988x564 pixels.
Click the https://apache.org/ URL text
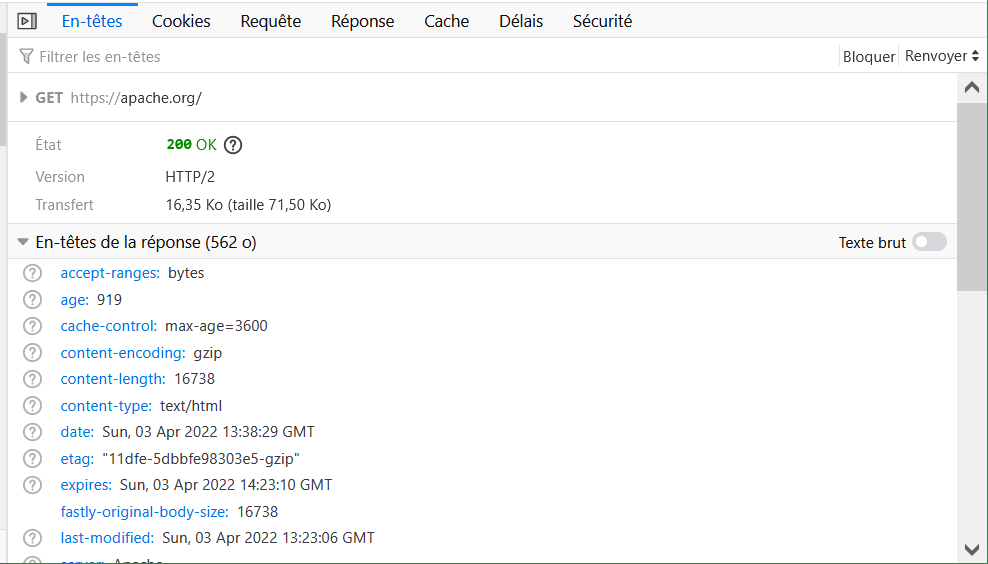136,98
